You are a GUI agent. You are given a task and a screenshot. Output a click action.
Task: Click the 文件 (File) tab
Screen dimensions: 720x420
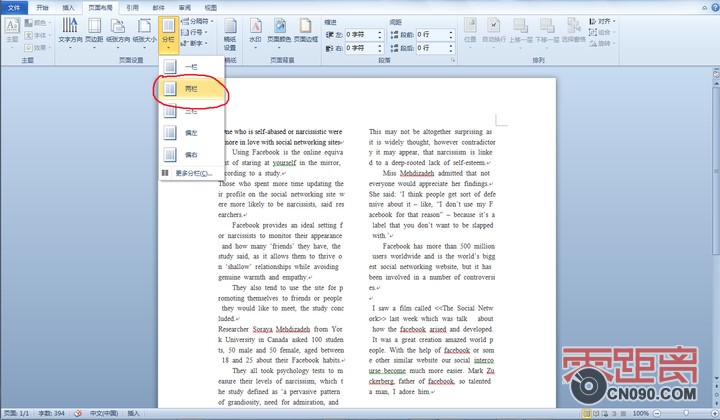[x=14, y=7]
